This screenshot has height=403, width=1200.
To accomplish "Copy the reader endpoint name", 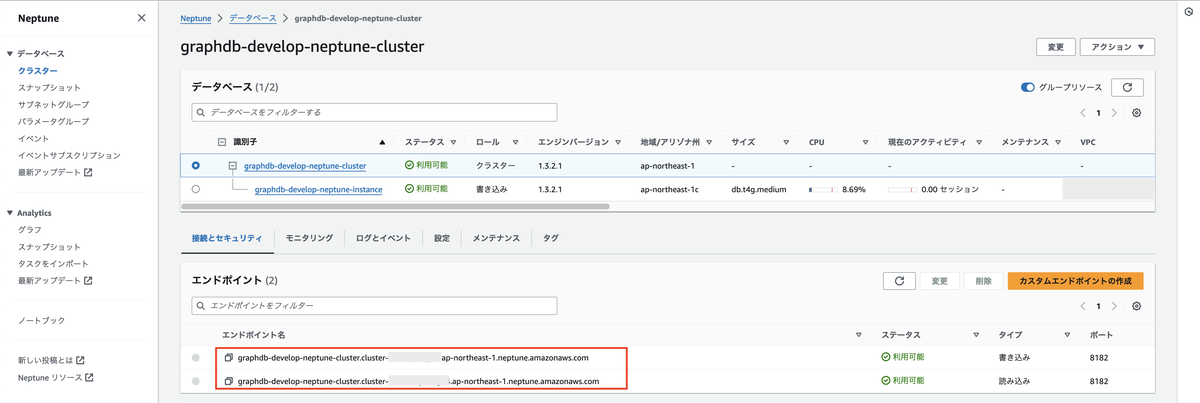I will 228,381.
